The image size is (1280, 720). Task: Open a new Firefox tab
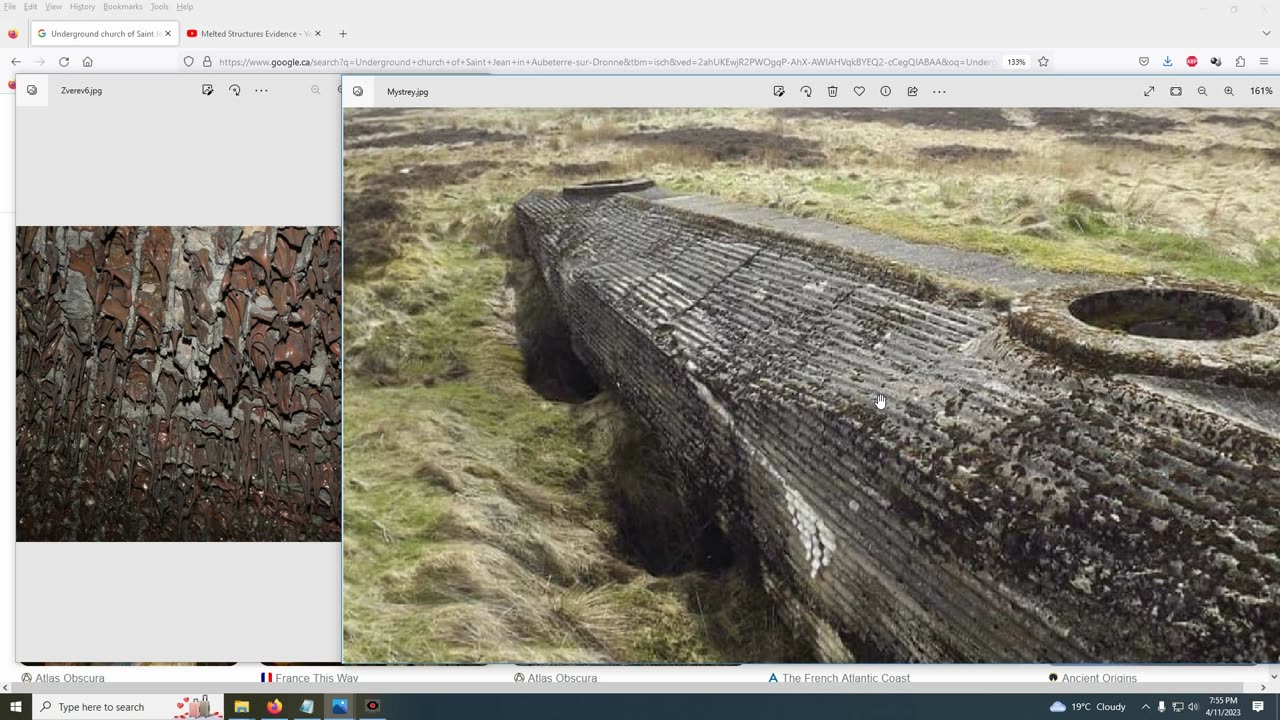[x=342, y=33]
